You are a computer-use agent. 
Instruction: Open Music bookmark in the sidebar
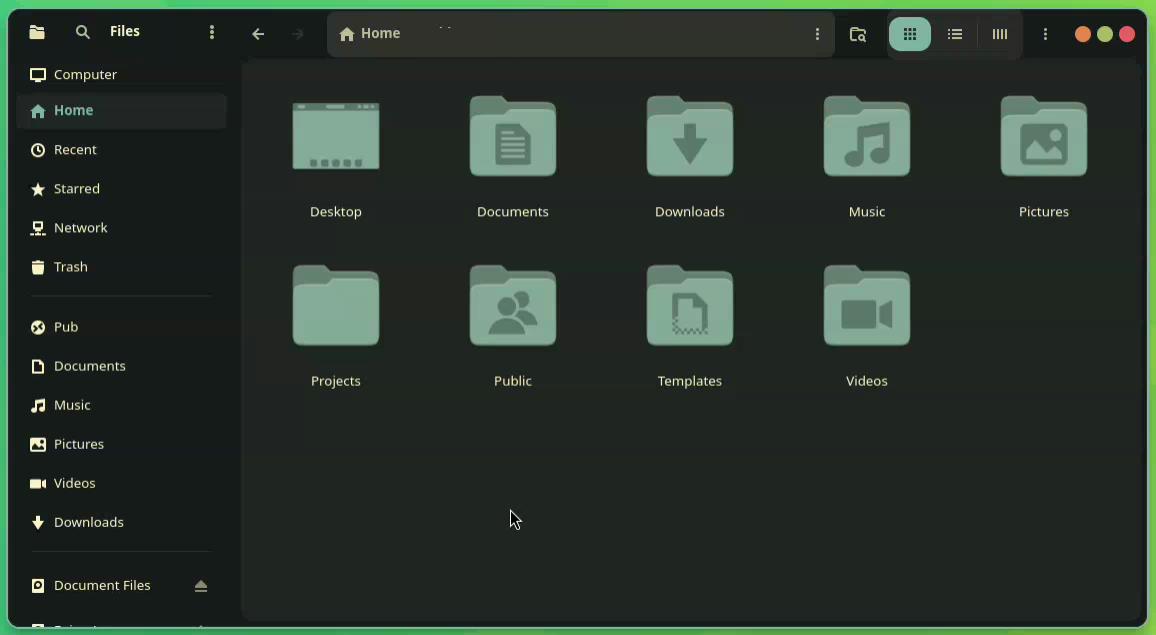pos(121,405)
